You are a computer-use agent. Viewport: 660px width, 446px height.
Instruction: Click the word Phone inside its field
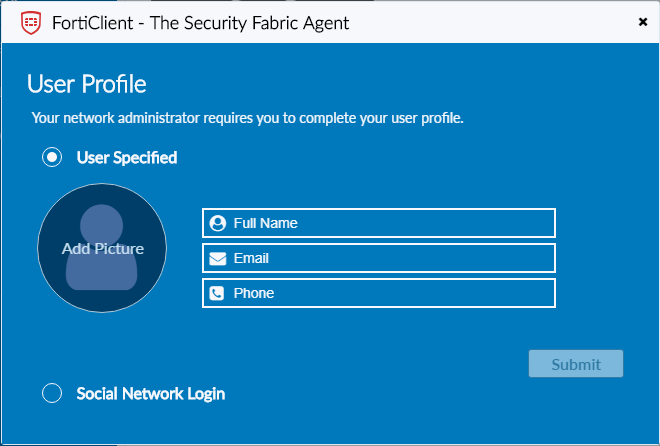pyautogui.click(x=254, y=293)
